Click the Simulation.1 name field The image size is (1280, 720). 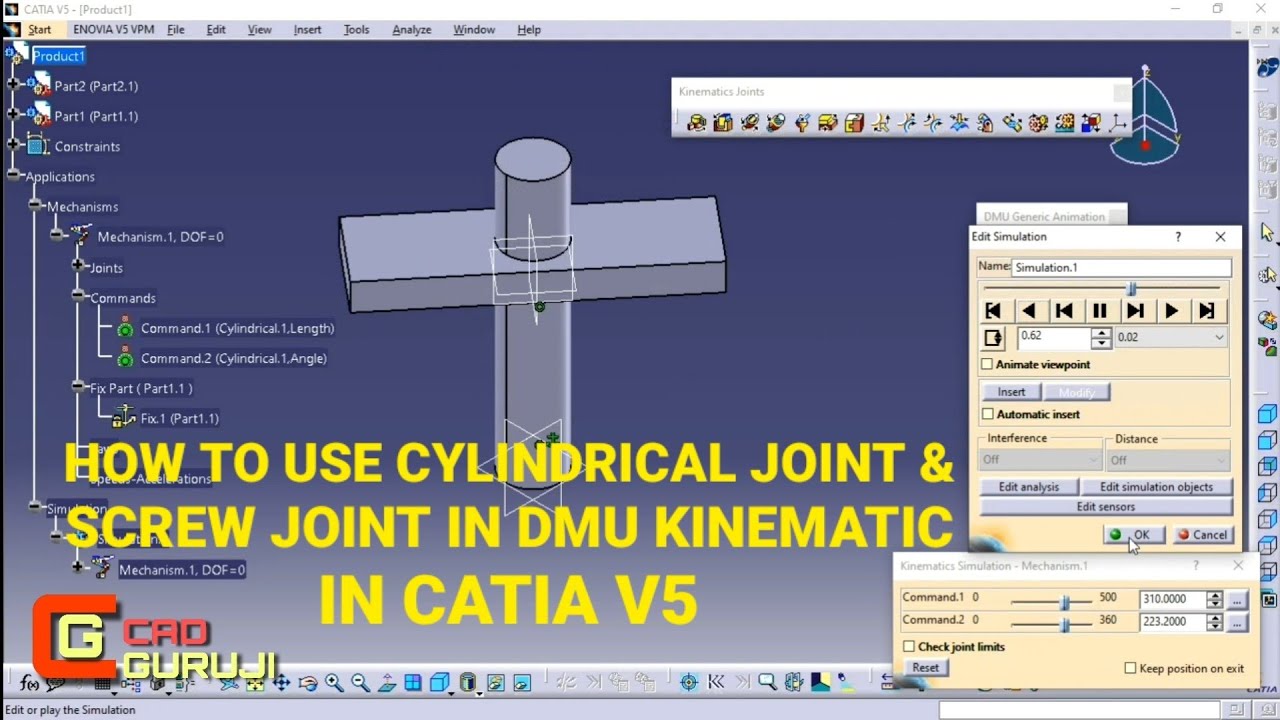coord(1121,268)
